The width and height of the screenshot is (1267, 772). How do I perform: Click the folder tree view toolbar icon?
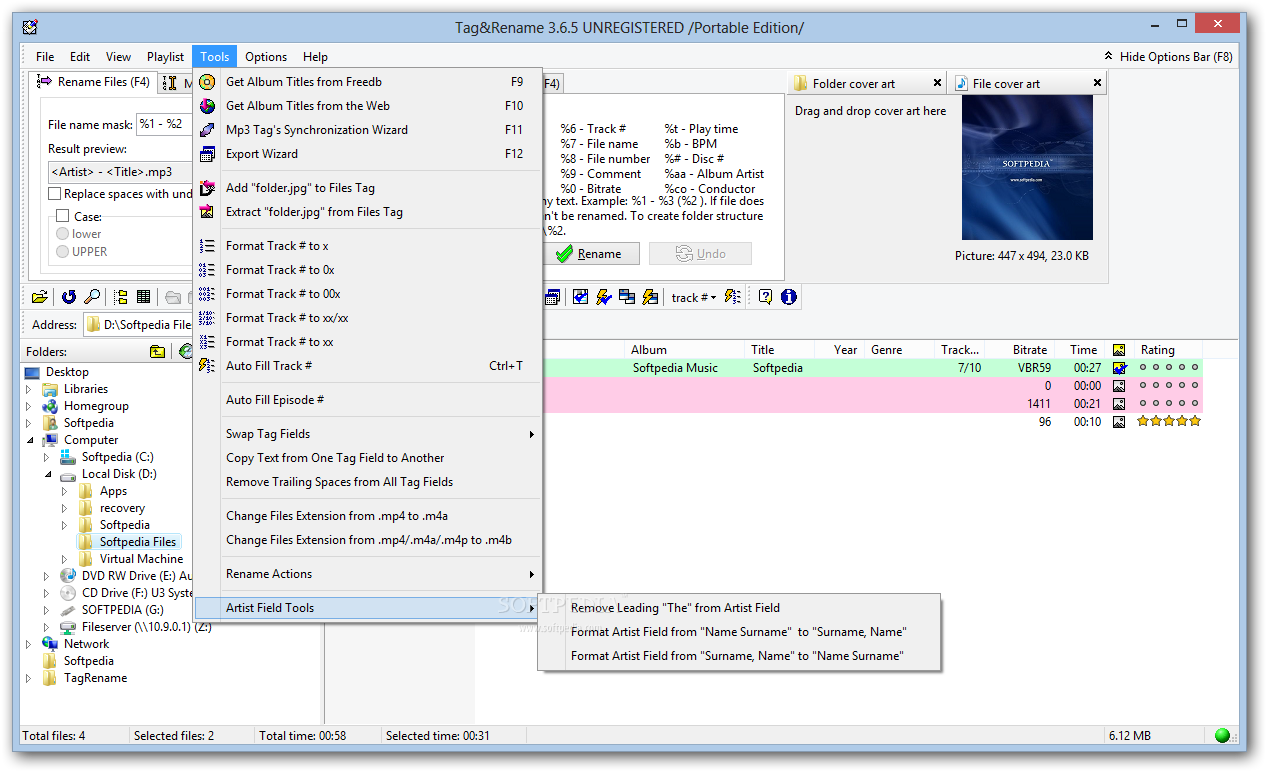[x=121, y=297]
